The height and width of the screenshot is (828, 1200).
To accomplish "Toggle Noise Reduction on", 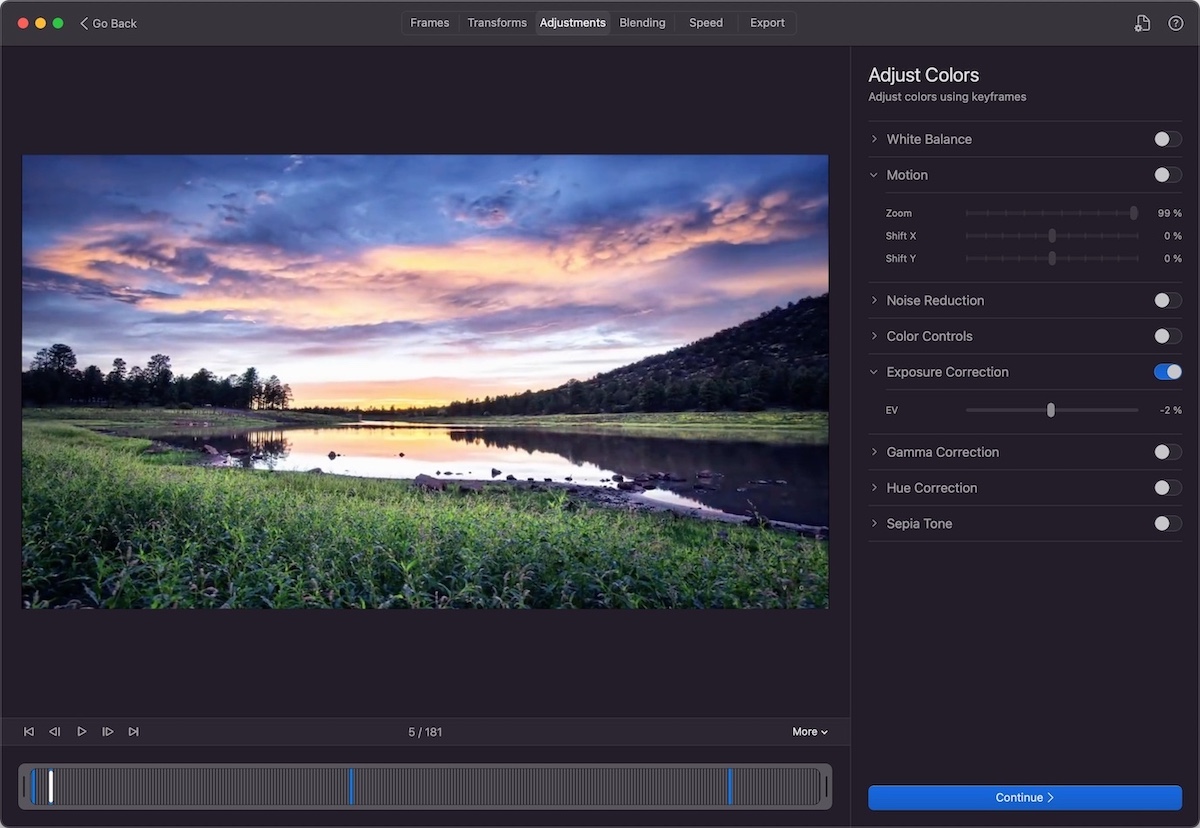I will point(1167,300).
